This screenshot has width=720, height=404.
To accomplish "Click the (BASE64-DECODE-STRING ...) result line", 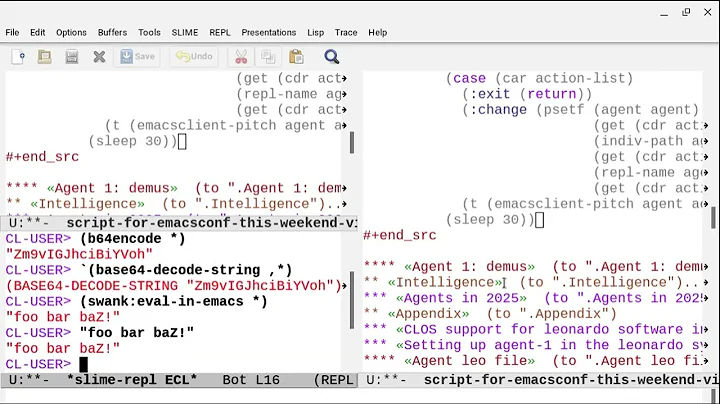I will 173,286.
